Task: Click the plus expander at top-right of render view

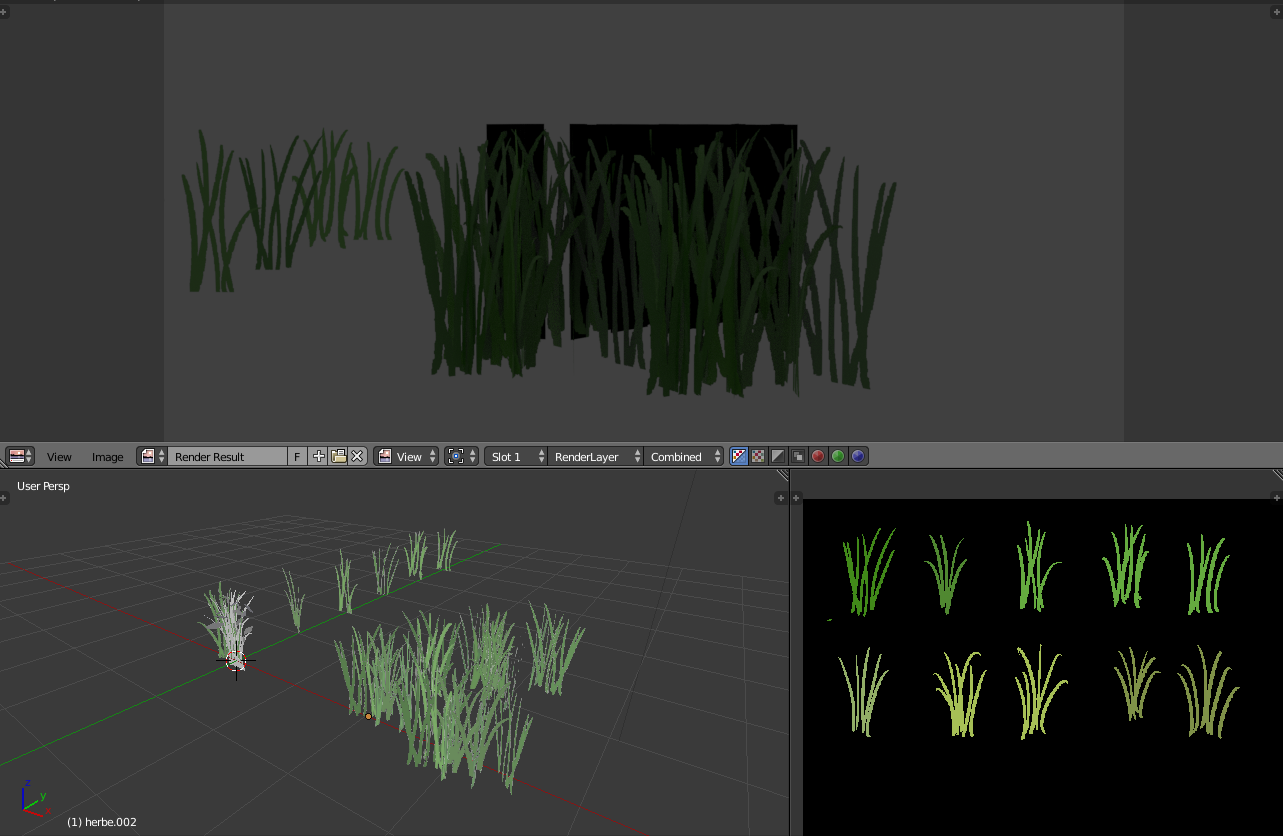Action: pyautogui.click(x=1276, y=13)
